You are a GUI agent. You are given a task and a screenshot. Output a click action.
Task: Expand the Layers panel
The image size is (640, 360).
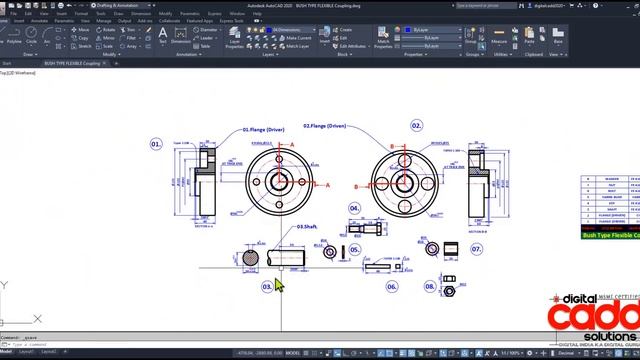coord(270,54)
